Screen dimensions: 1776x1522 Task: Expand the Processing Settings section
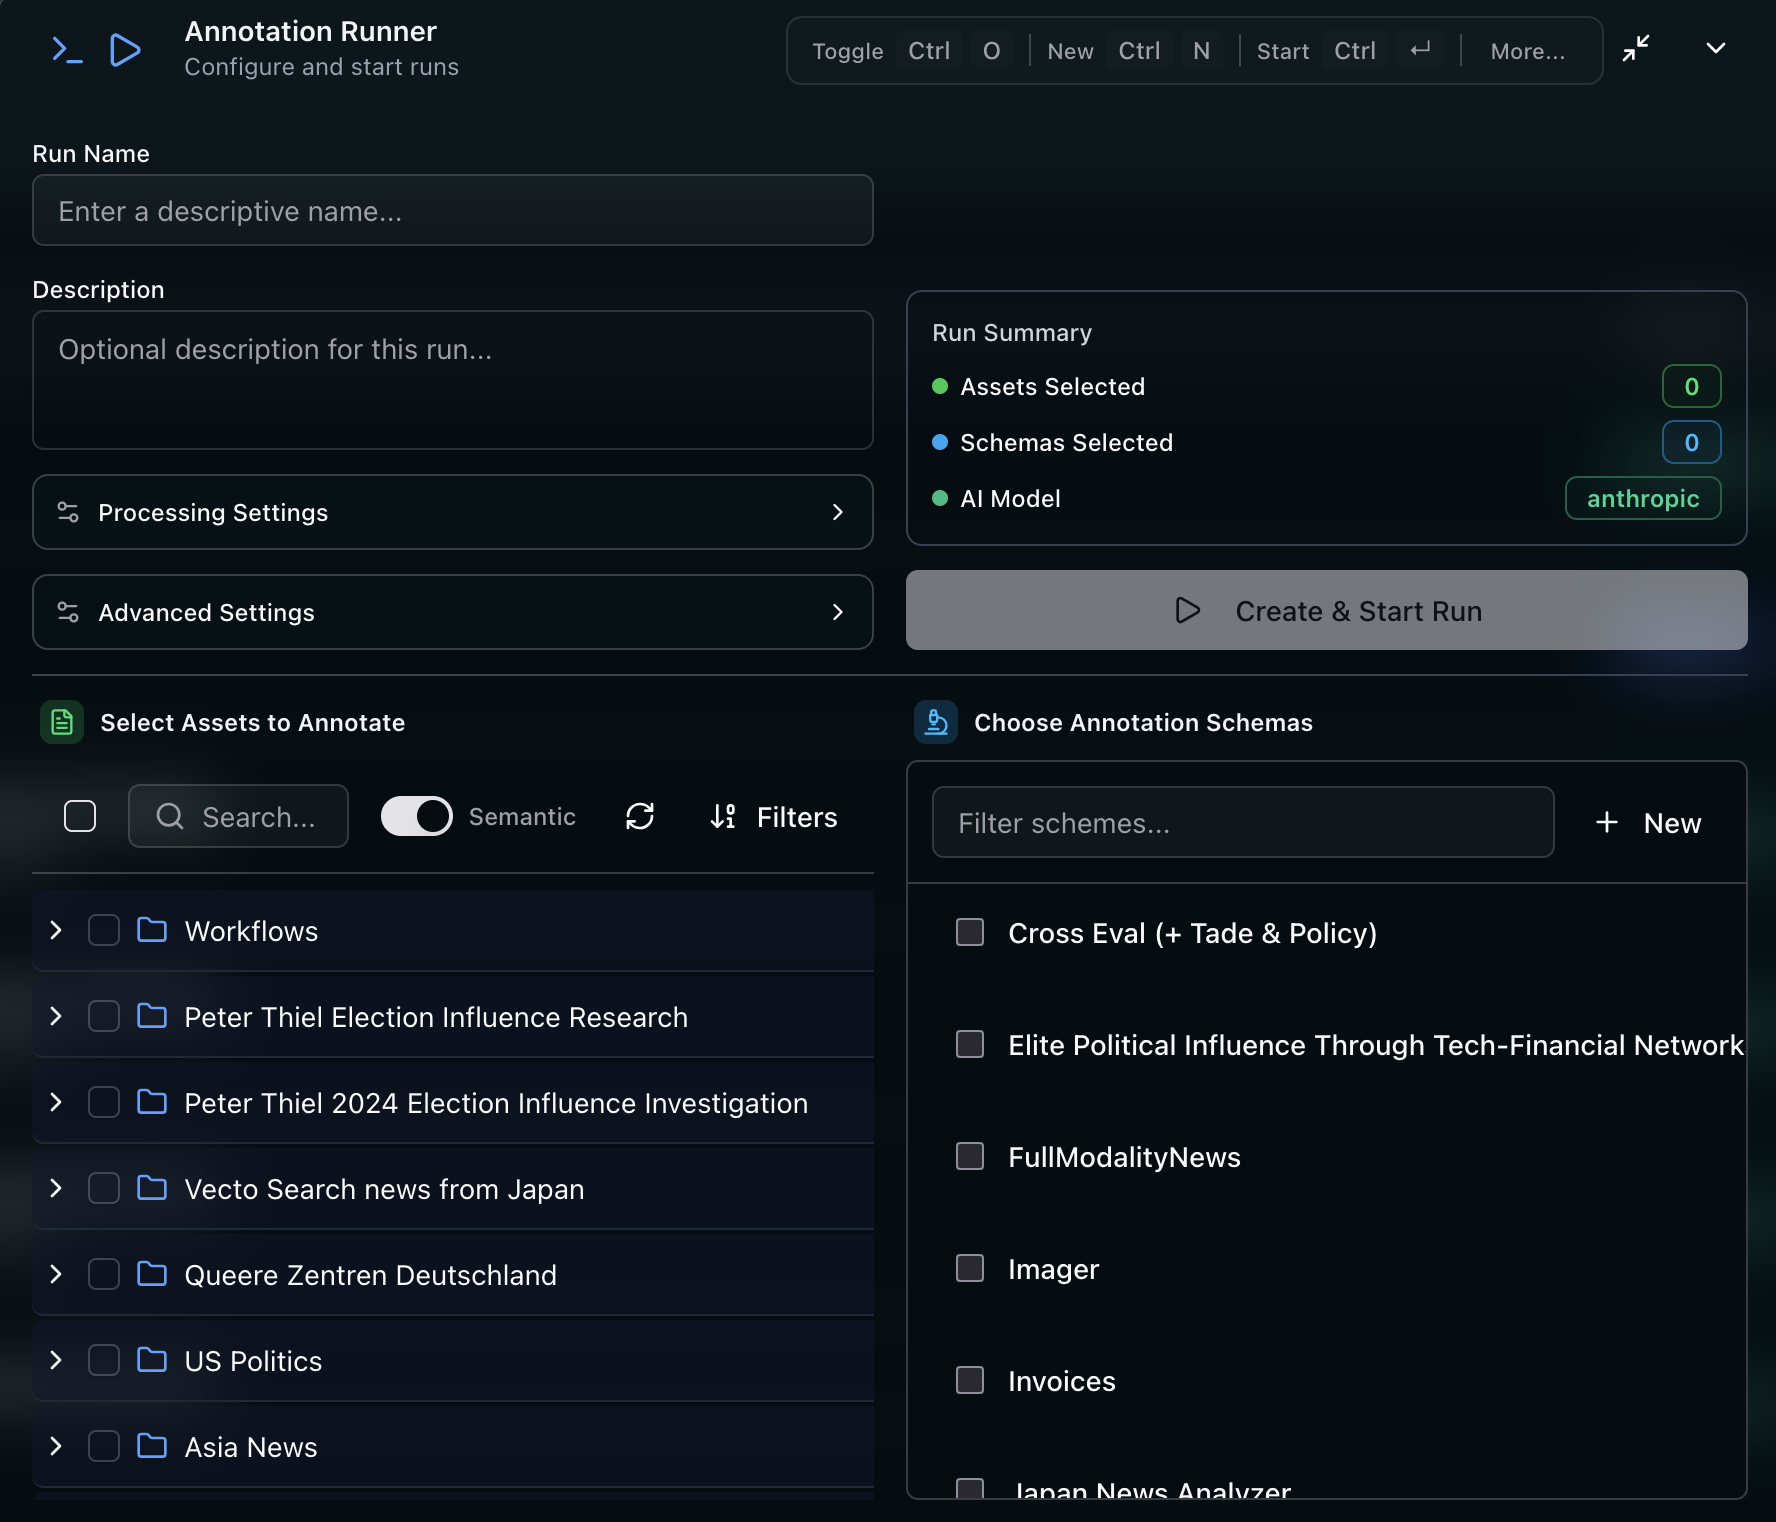(x=452, y=512)
